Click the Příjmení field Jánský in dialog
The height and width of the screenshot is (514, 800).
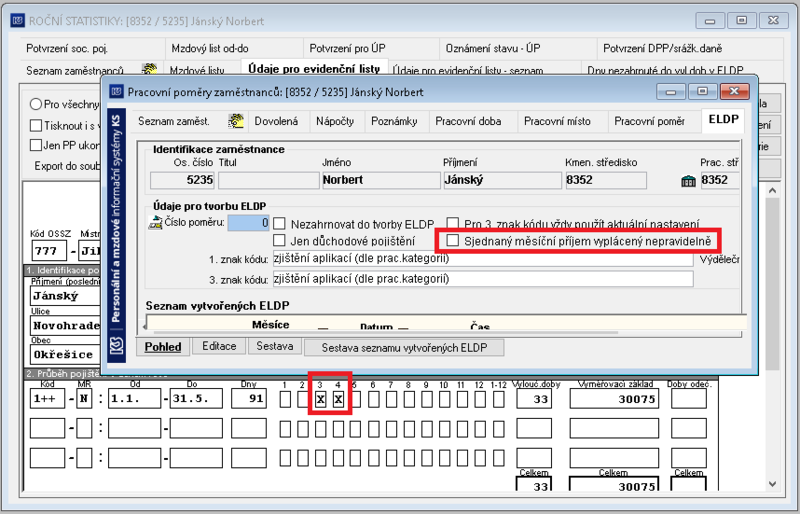502,180
